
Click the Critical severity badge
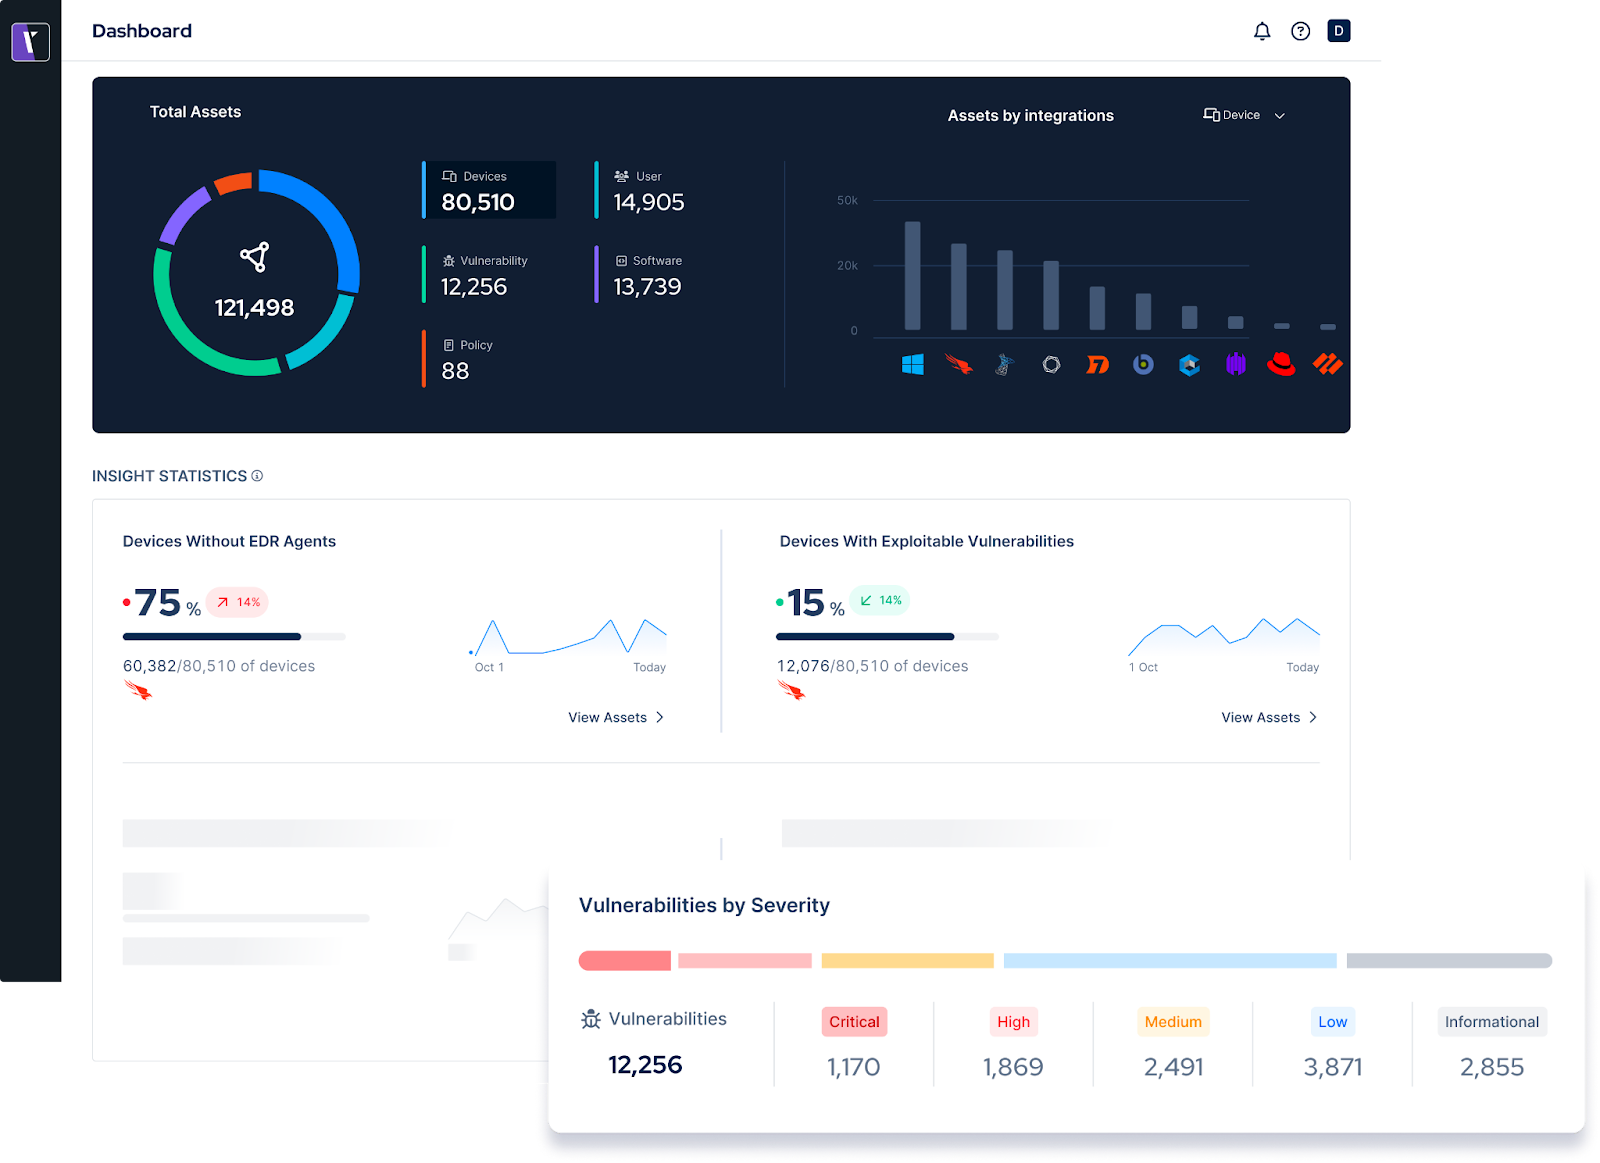pyautogui.click(x=854, y=1021)
